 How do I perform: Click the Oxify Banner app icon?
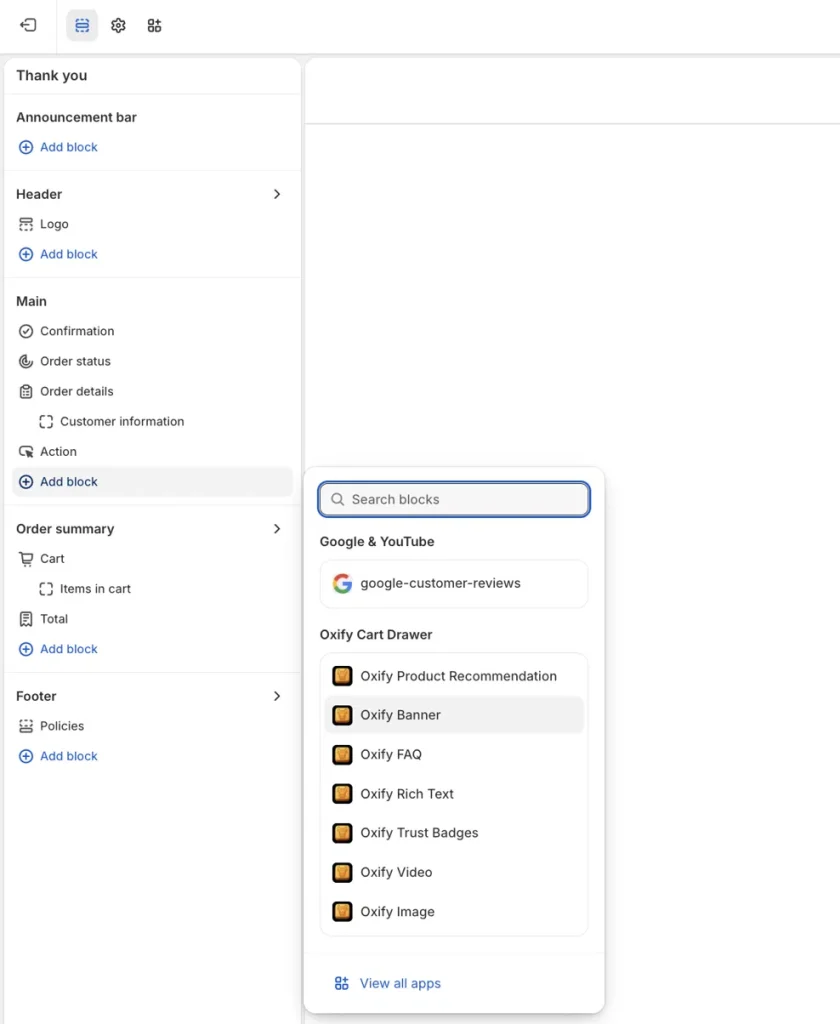tap(342, 715)
